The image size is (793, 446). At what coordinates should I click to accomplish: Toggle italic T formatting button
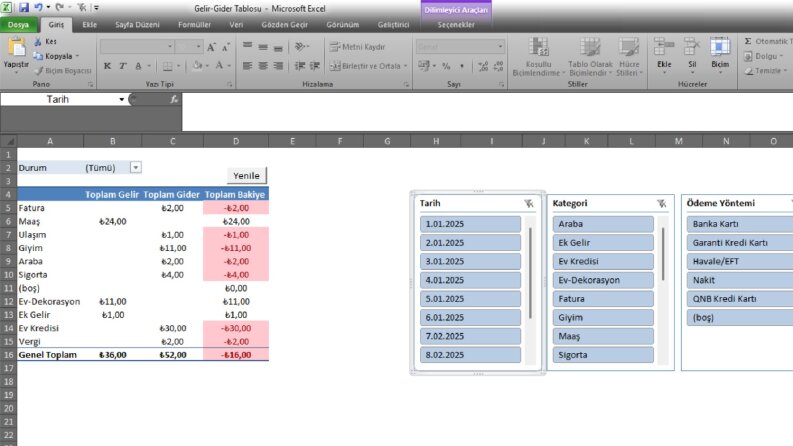tap(122, 66)
